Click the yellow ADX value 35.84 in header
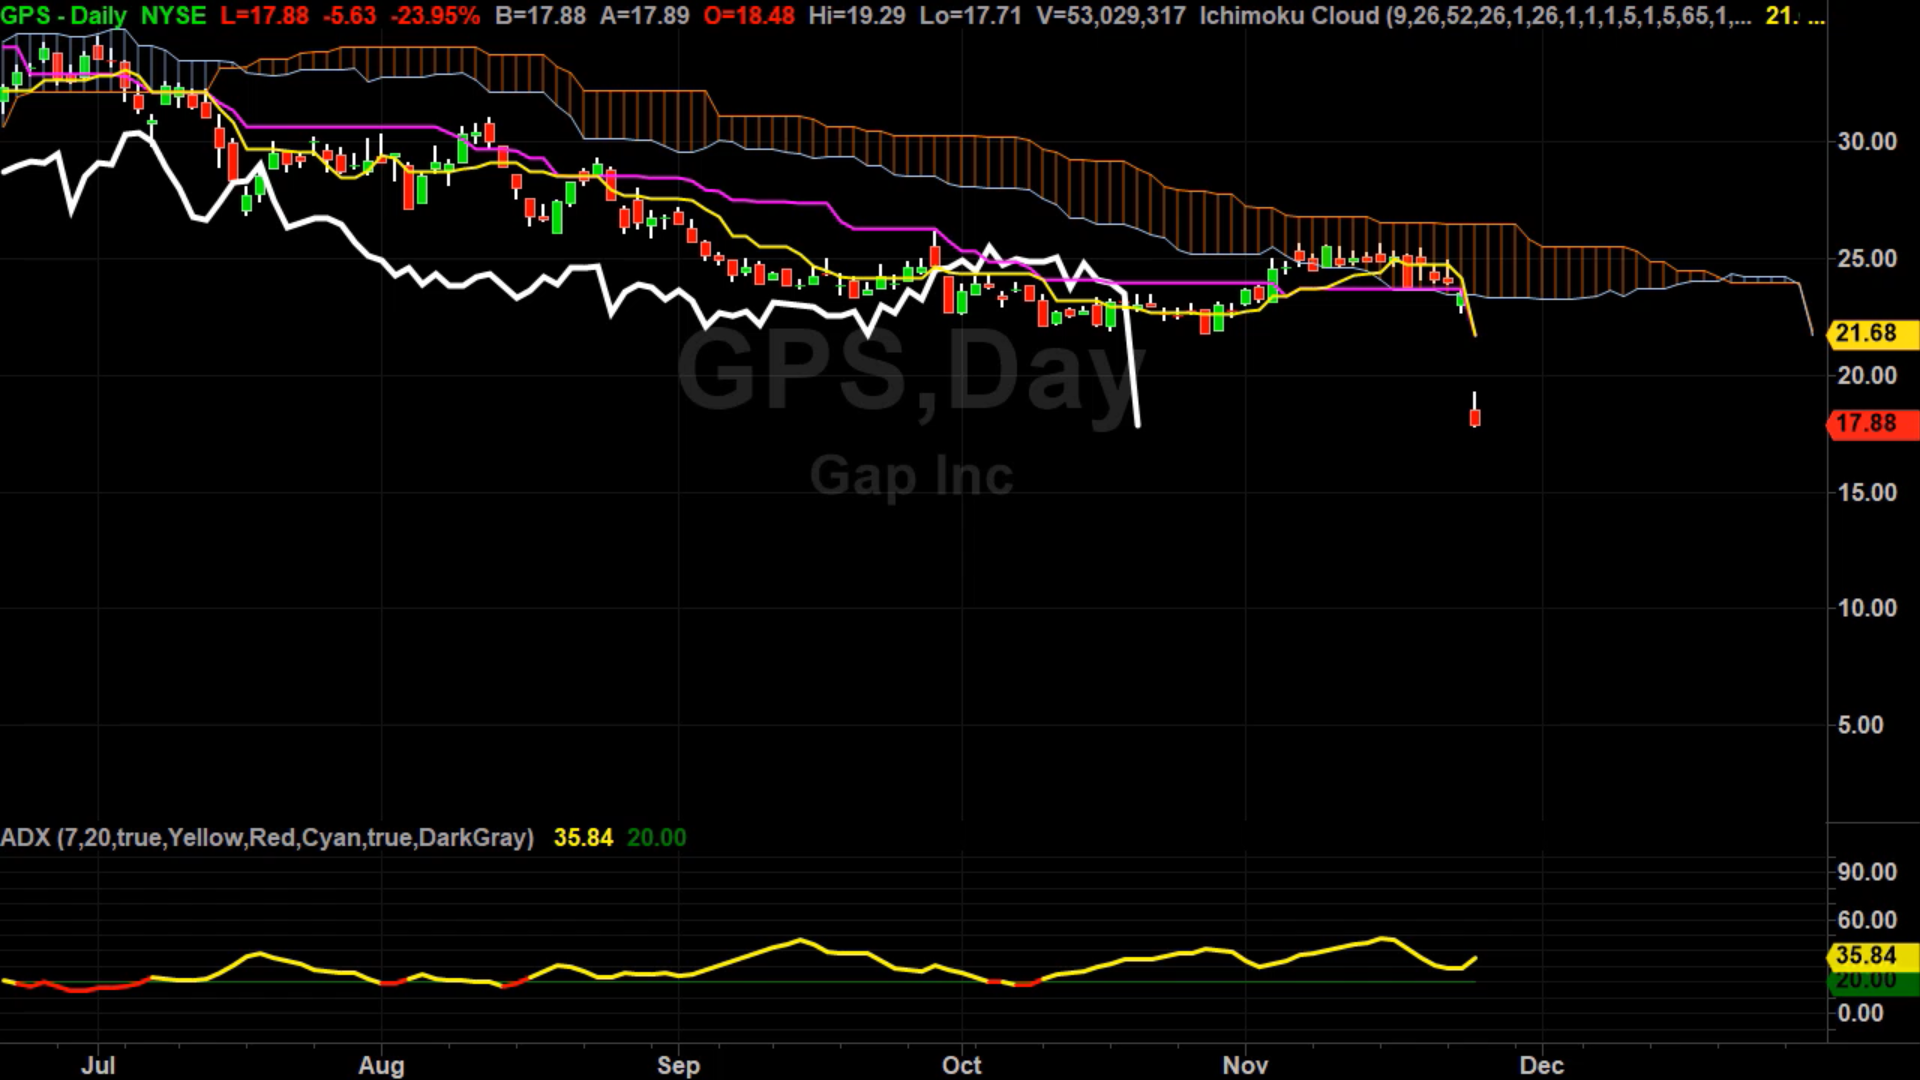1920x1080 pixels. pyautogui.click(x=583, y=838)
